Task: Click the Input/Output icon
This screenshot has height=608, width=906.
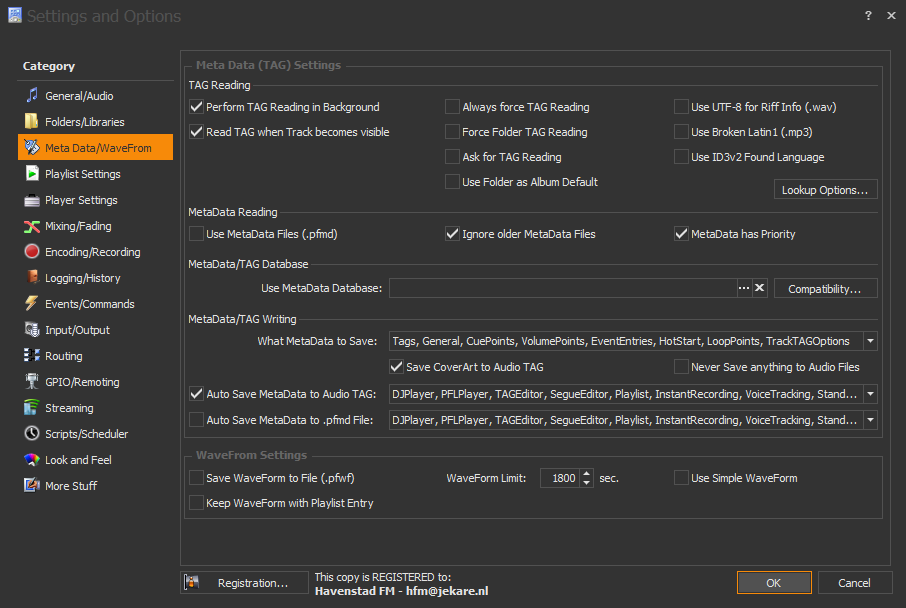Action: 32,329
